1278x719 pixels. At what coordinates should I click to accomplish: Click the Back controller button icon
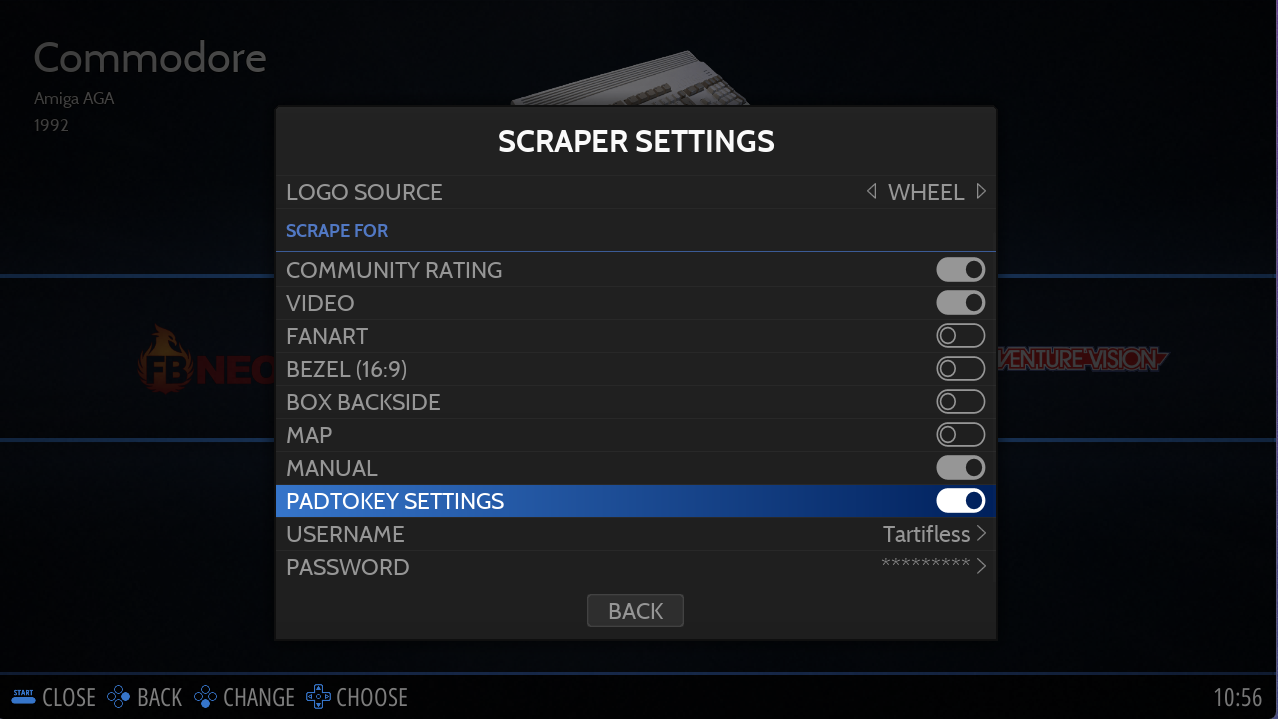[x=119, y=697]
